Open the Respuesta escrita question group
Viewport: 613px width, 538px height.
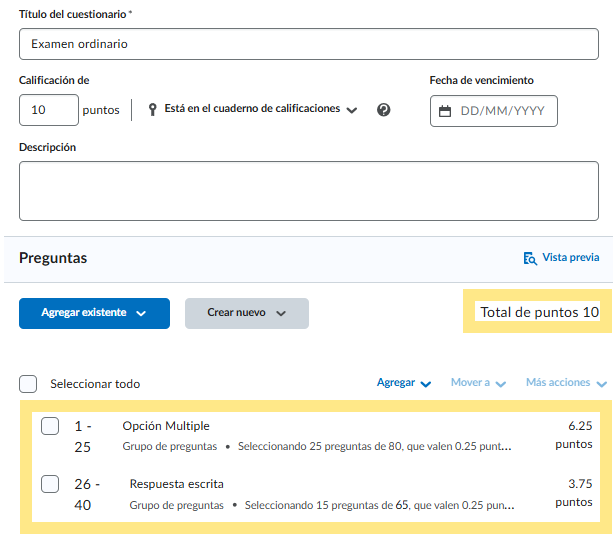(x=176, y=484)
